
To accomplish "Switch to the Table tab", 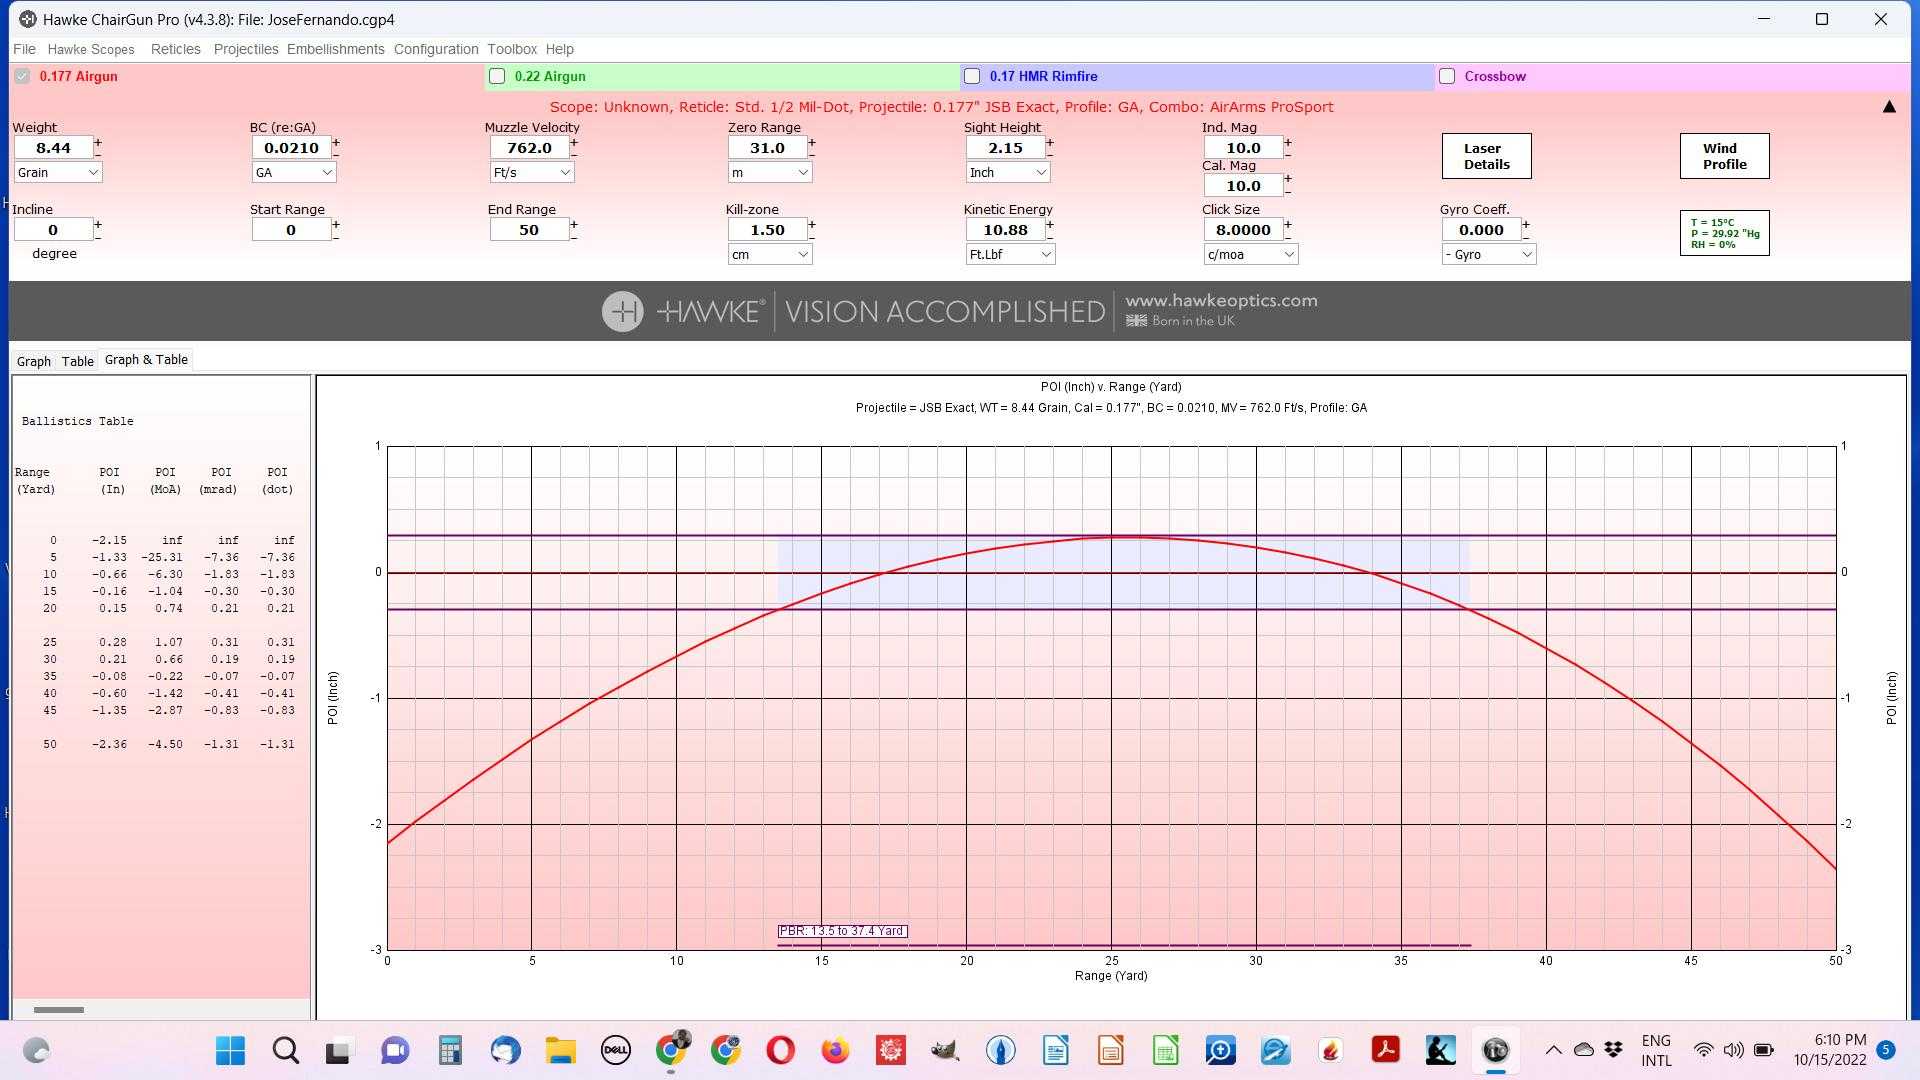I will 77,361.
